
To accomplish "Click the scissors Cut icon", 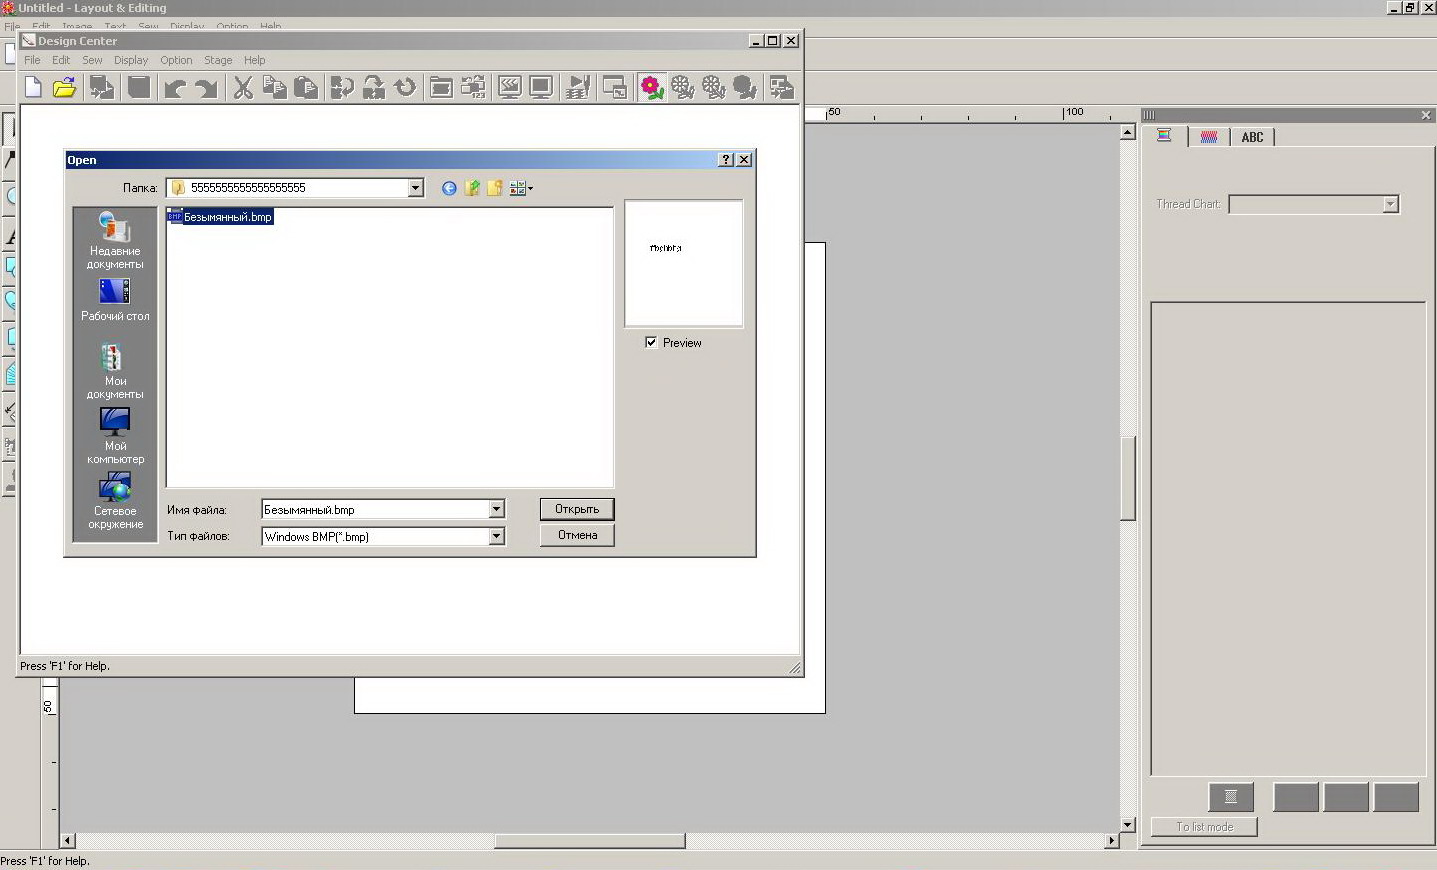I will (242, 88).
